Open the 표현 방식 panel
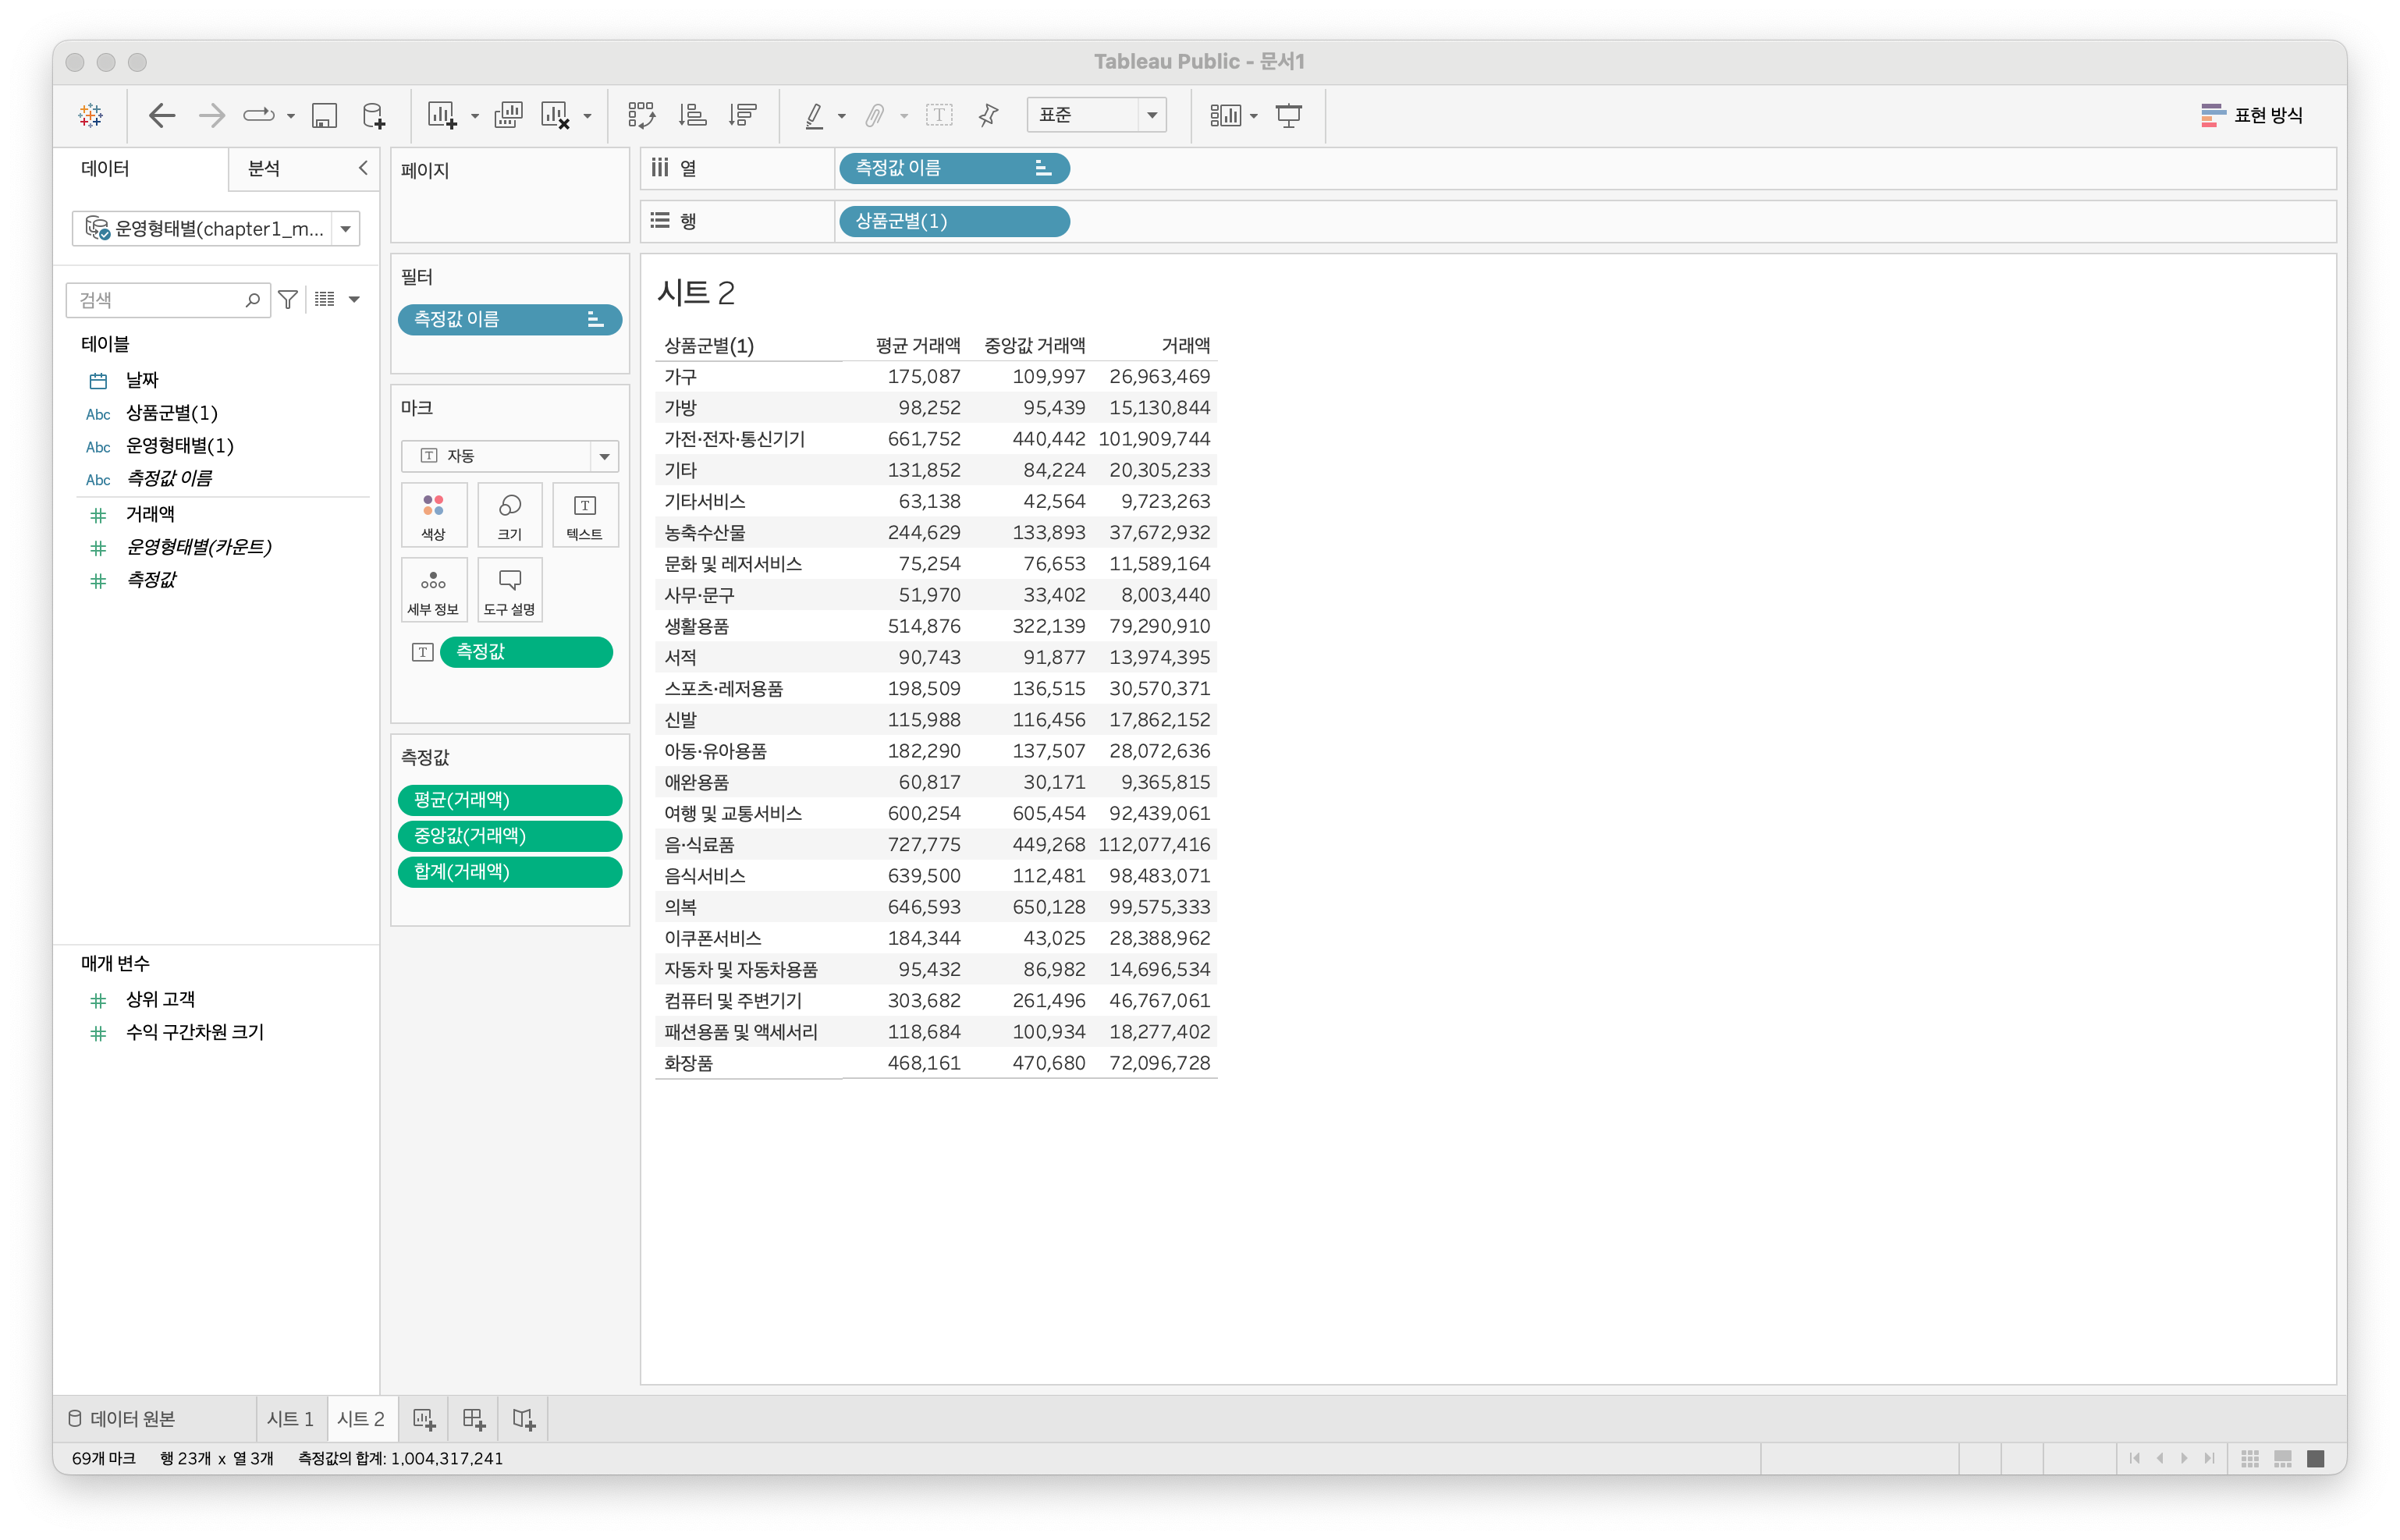The width and height of the screenshot is (2400, 1540). click(2252, 116)
